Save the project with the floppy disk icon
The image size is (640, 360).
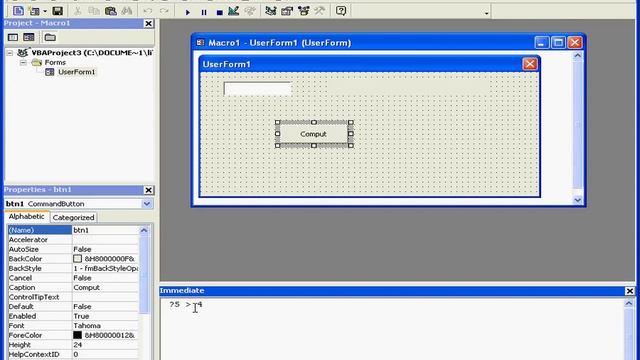(58, 11)
